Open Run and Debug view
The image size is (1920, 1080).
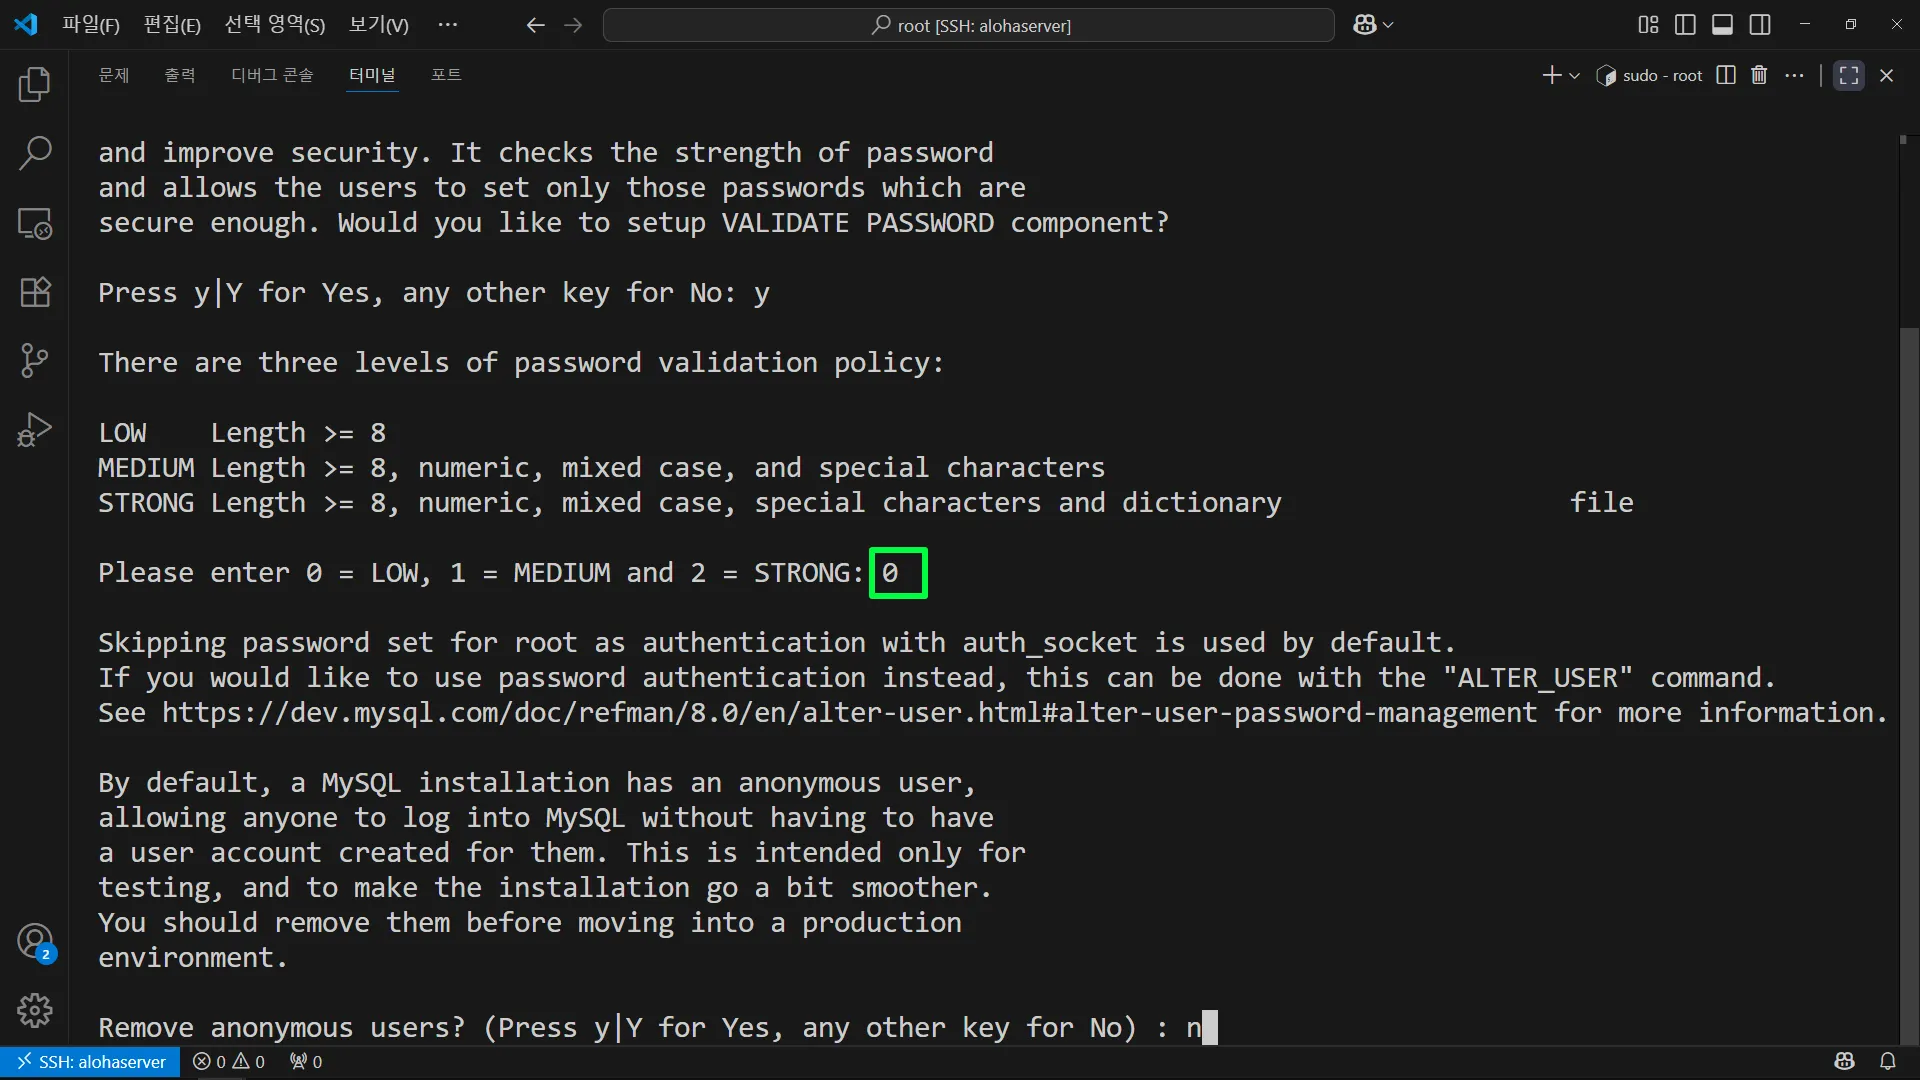click(35, 430)
